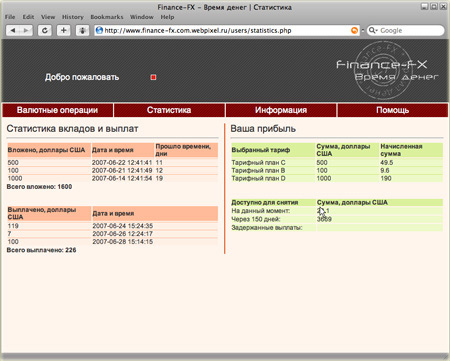Select the Тарифный план B row
The image size is (450, 361).
337,170
